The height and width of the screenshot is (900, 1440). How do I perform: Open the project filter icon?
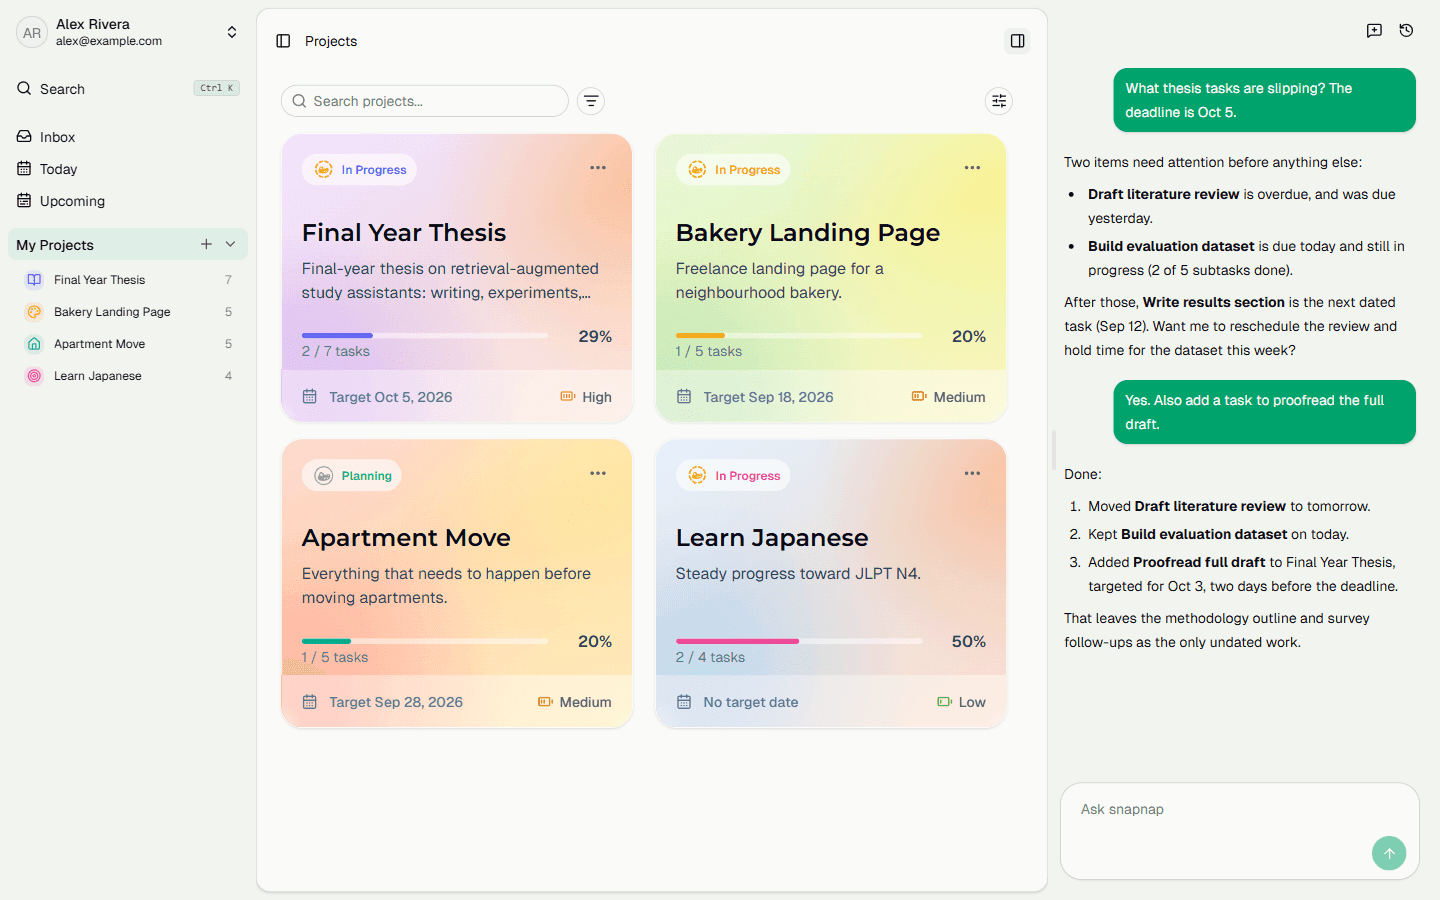click(x=591, y=101)
